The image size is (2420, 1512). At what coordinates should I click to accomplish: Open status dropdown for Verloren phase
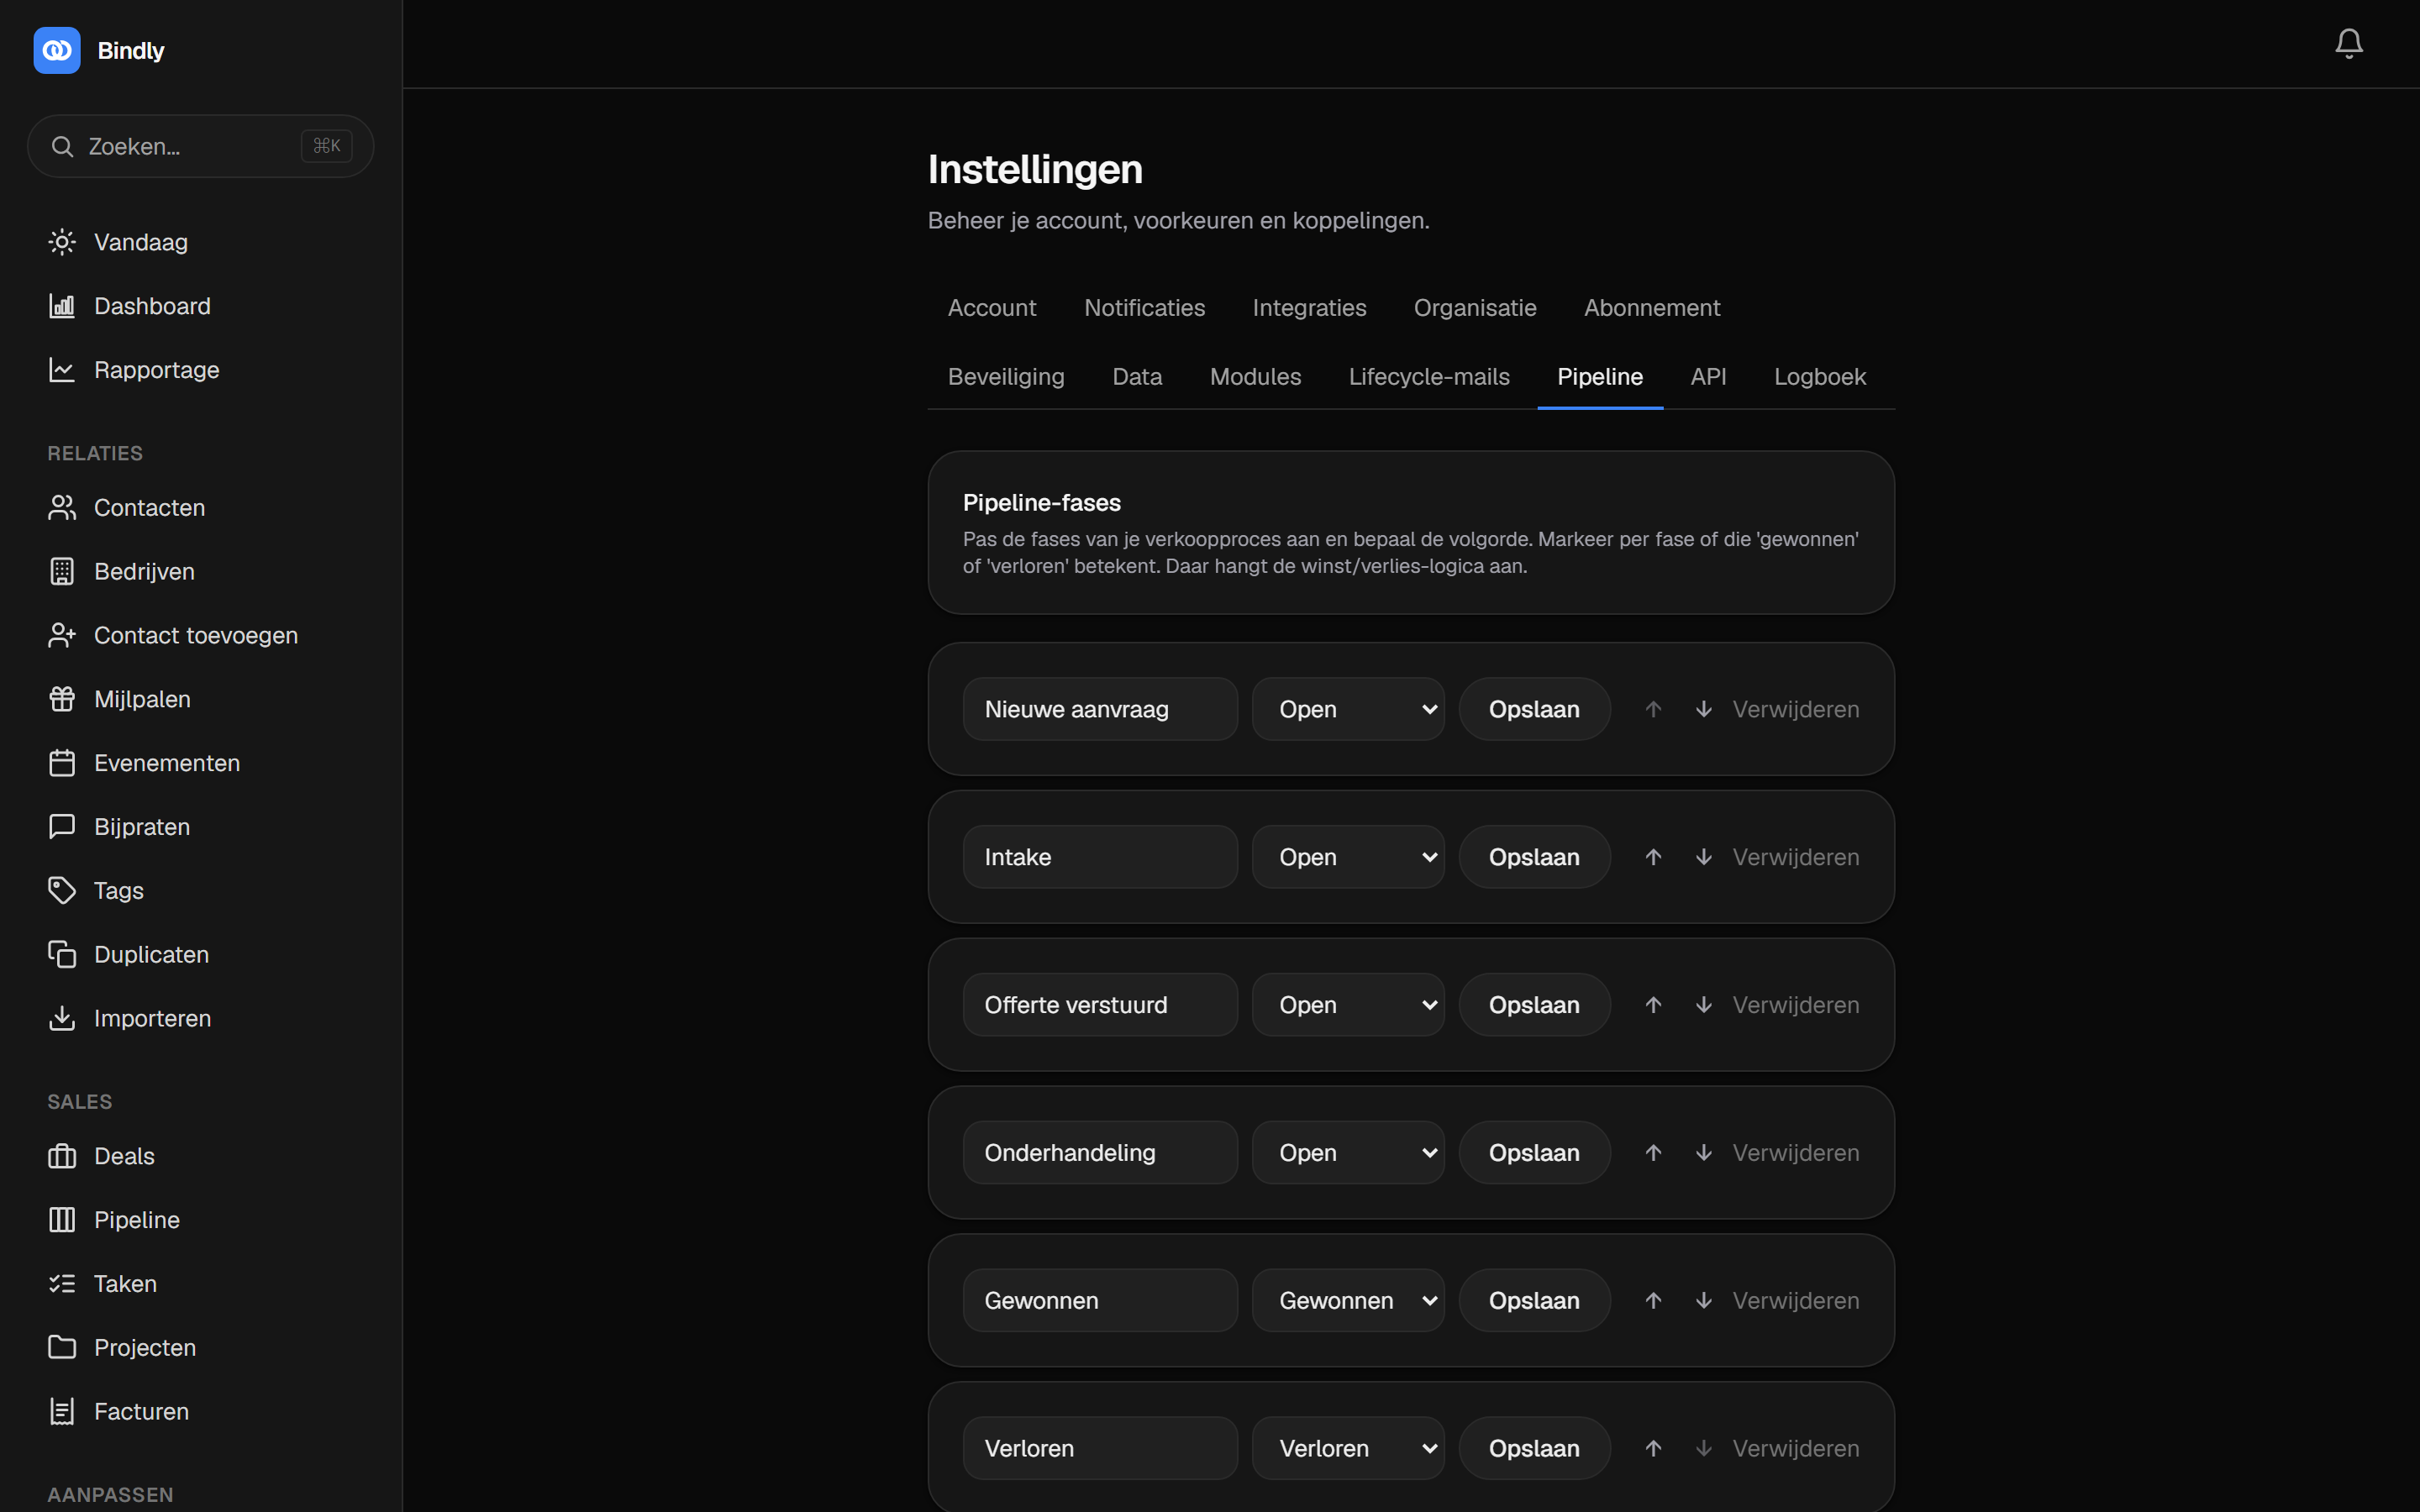1348,1448
